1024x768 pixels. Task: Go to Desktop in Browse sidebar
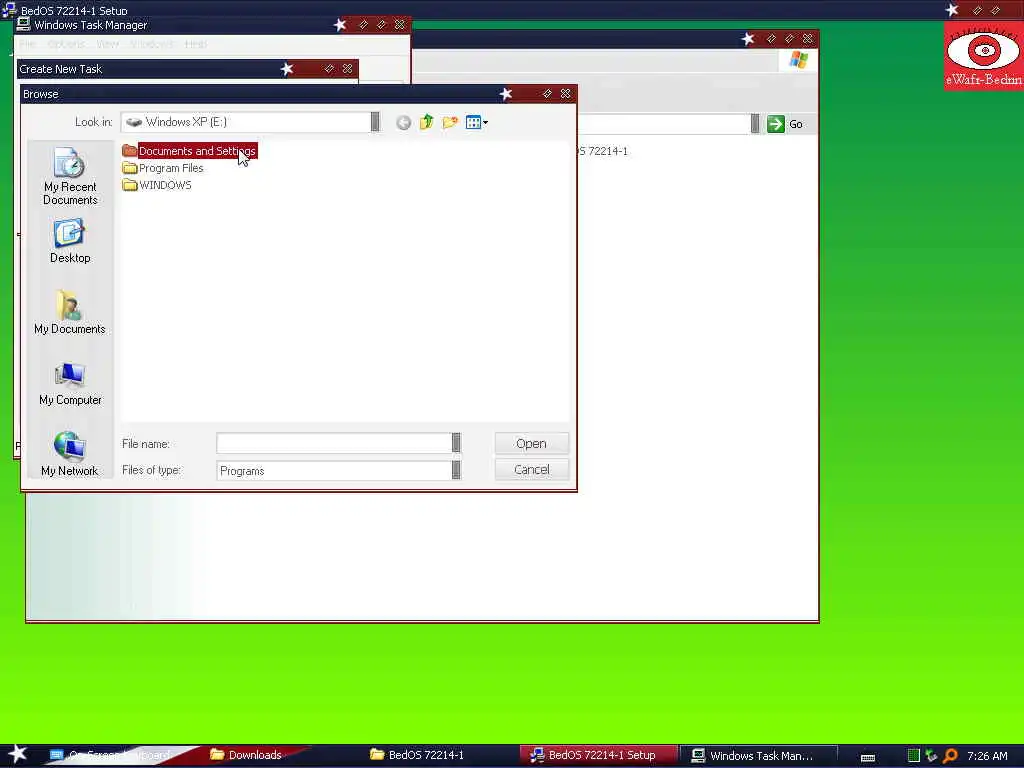pos(70,241)
